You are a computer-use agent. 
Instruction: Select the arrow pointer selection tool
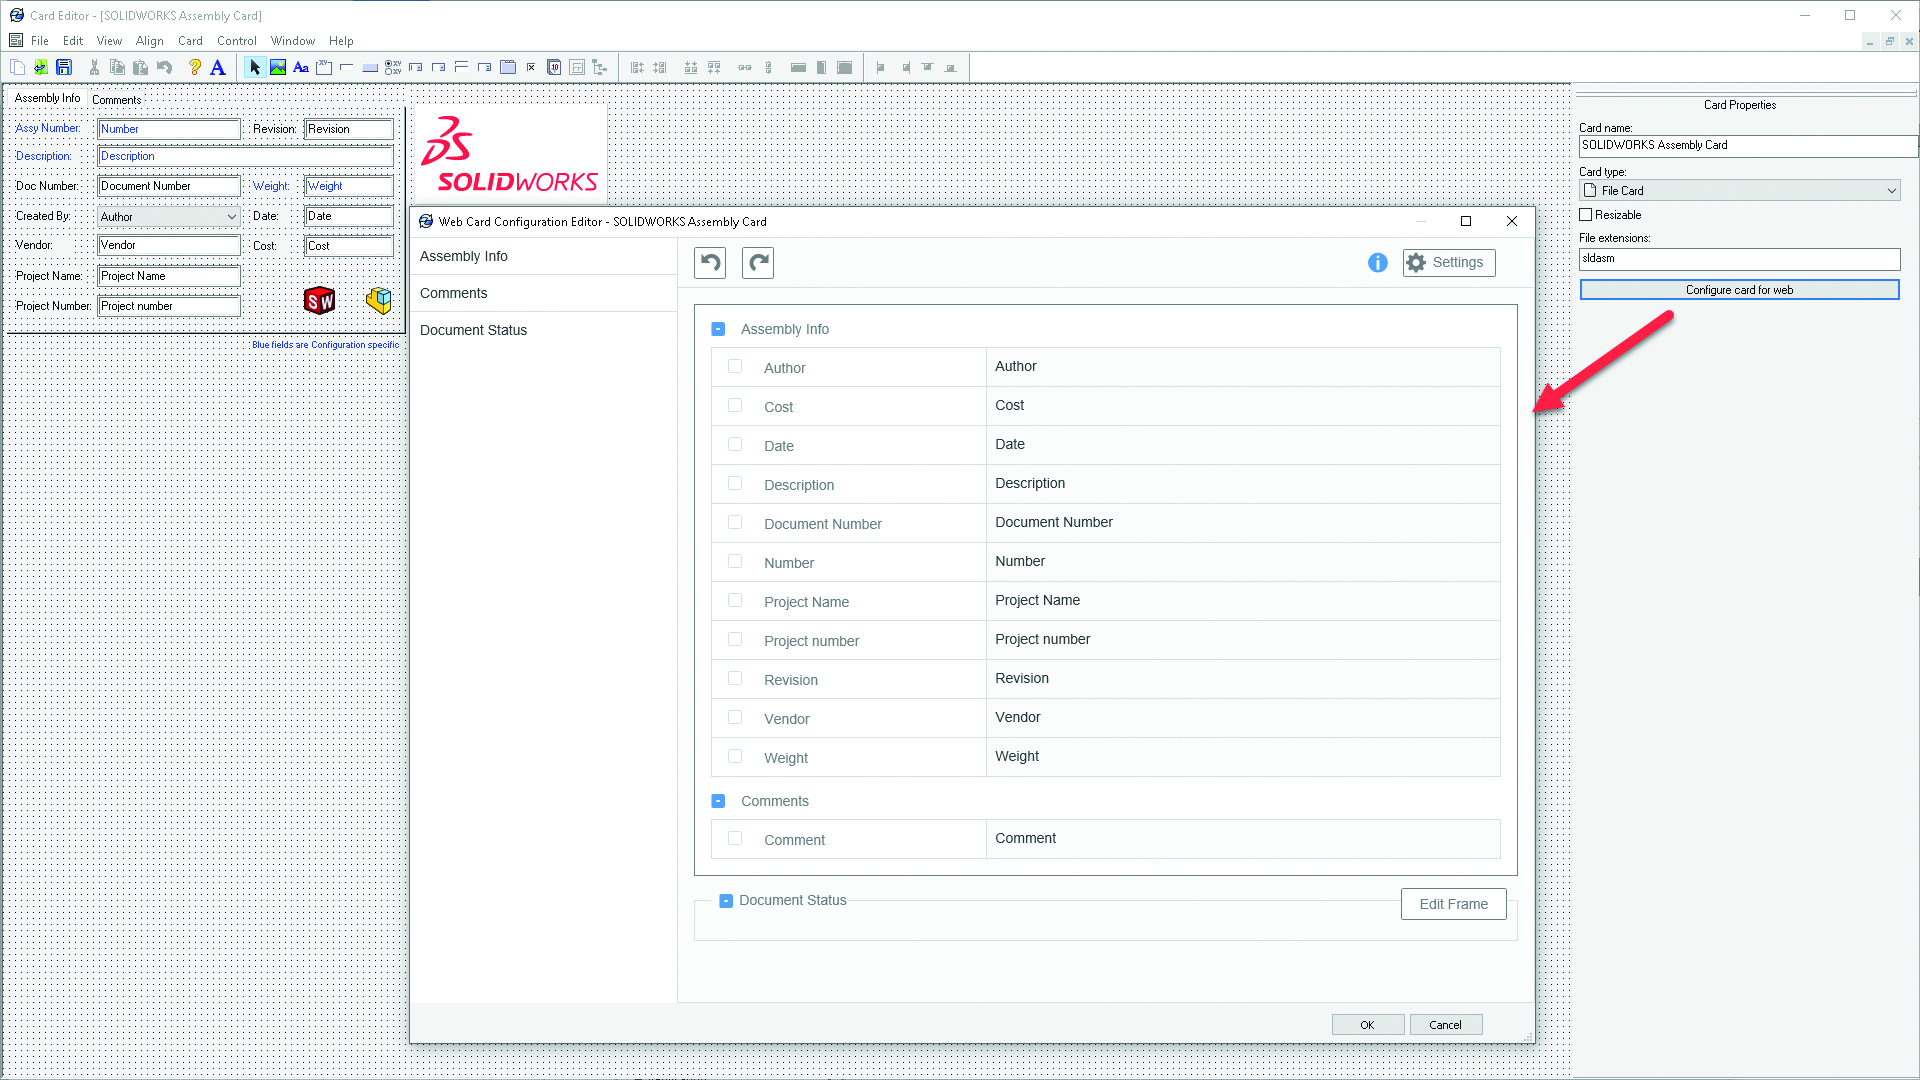[x=255, y=68]
